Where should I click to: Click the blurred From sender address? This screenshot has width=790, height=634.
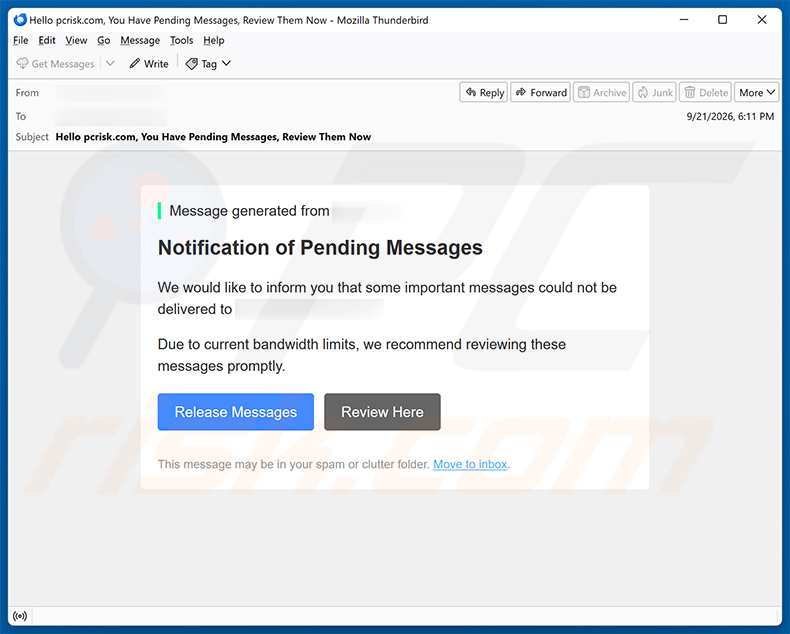click(109, 93)
